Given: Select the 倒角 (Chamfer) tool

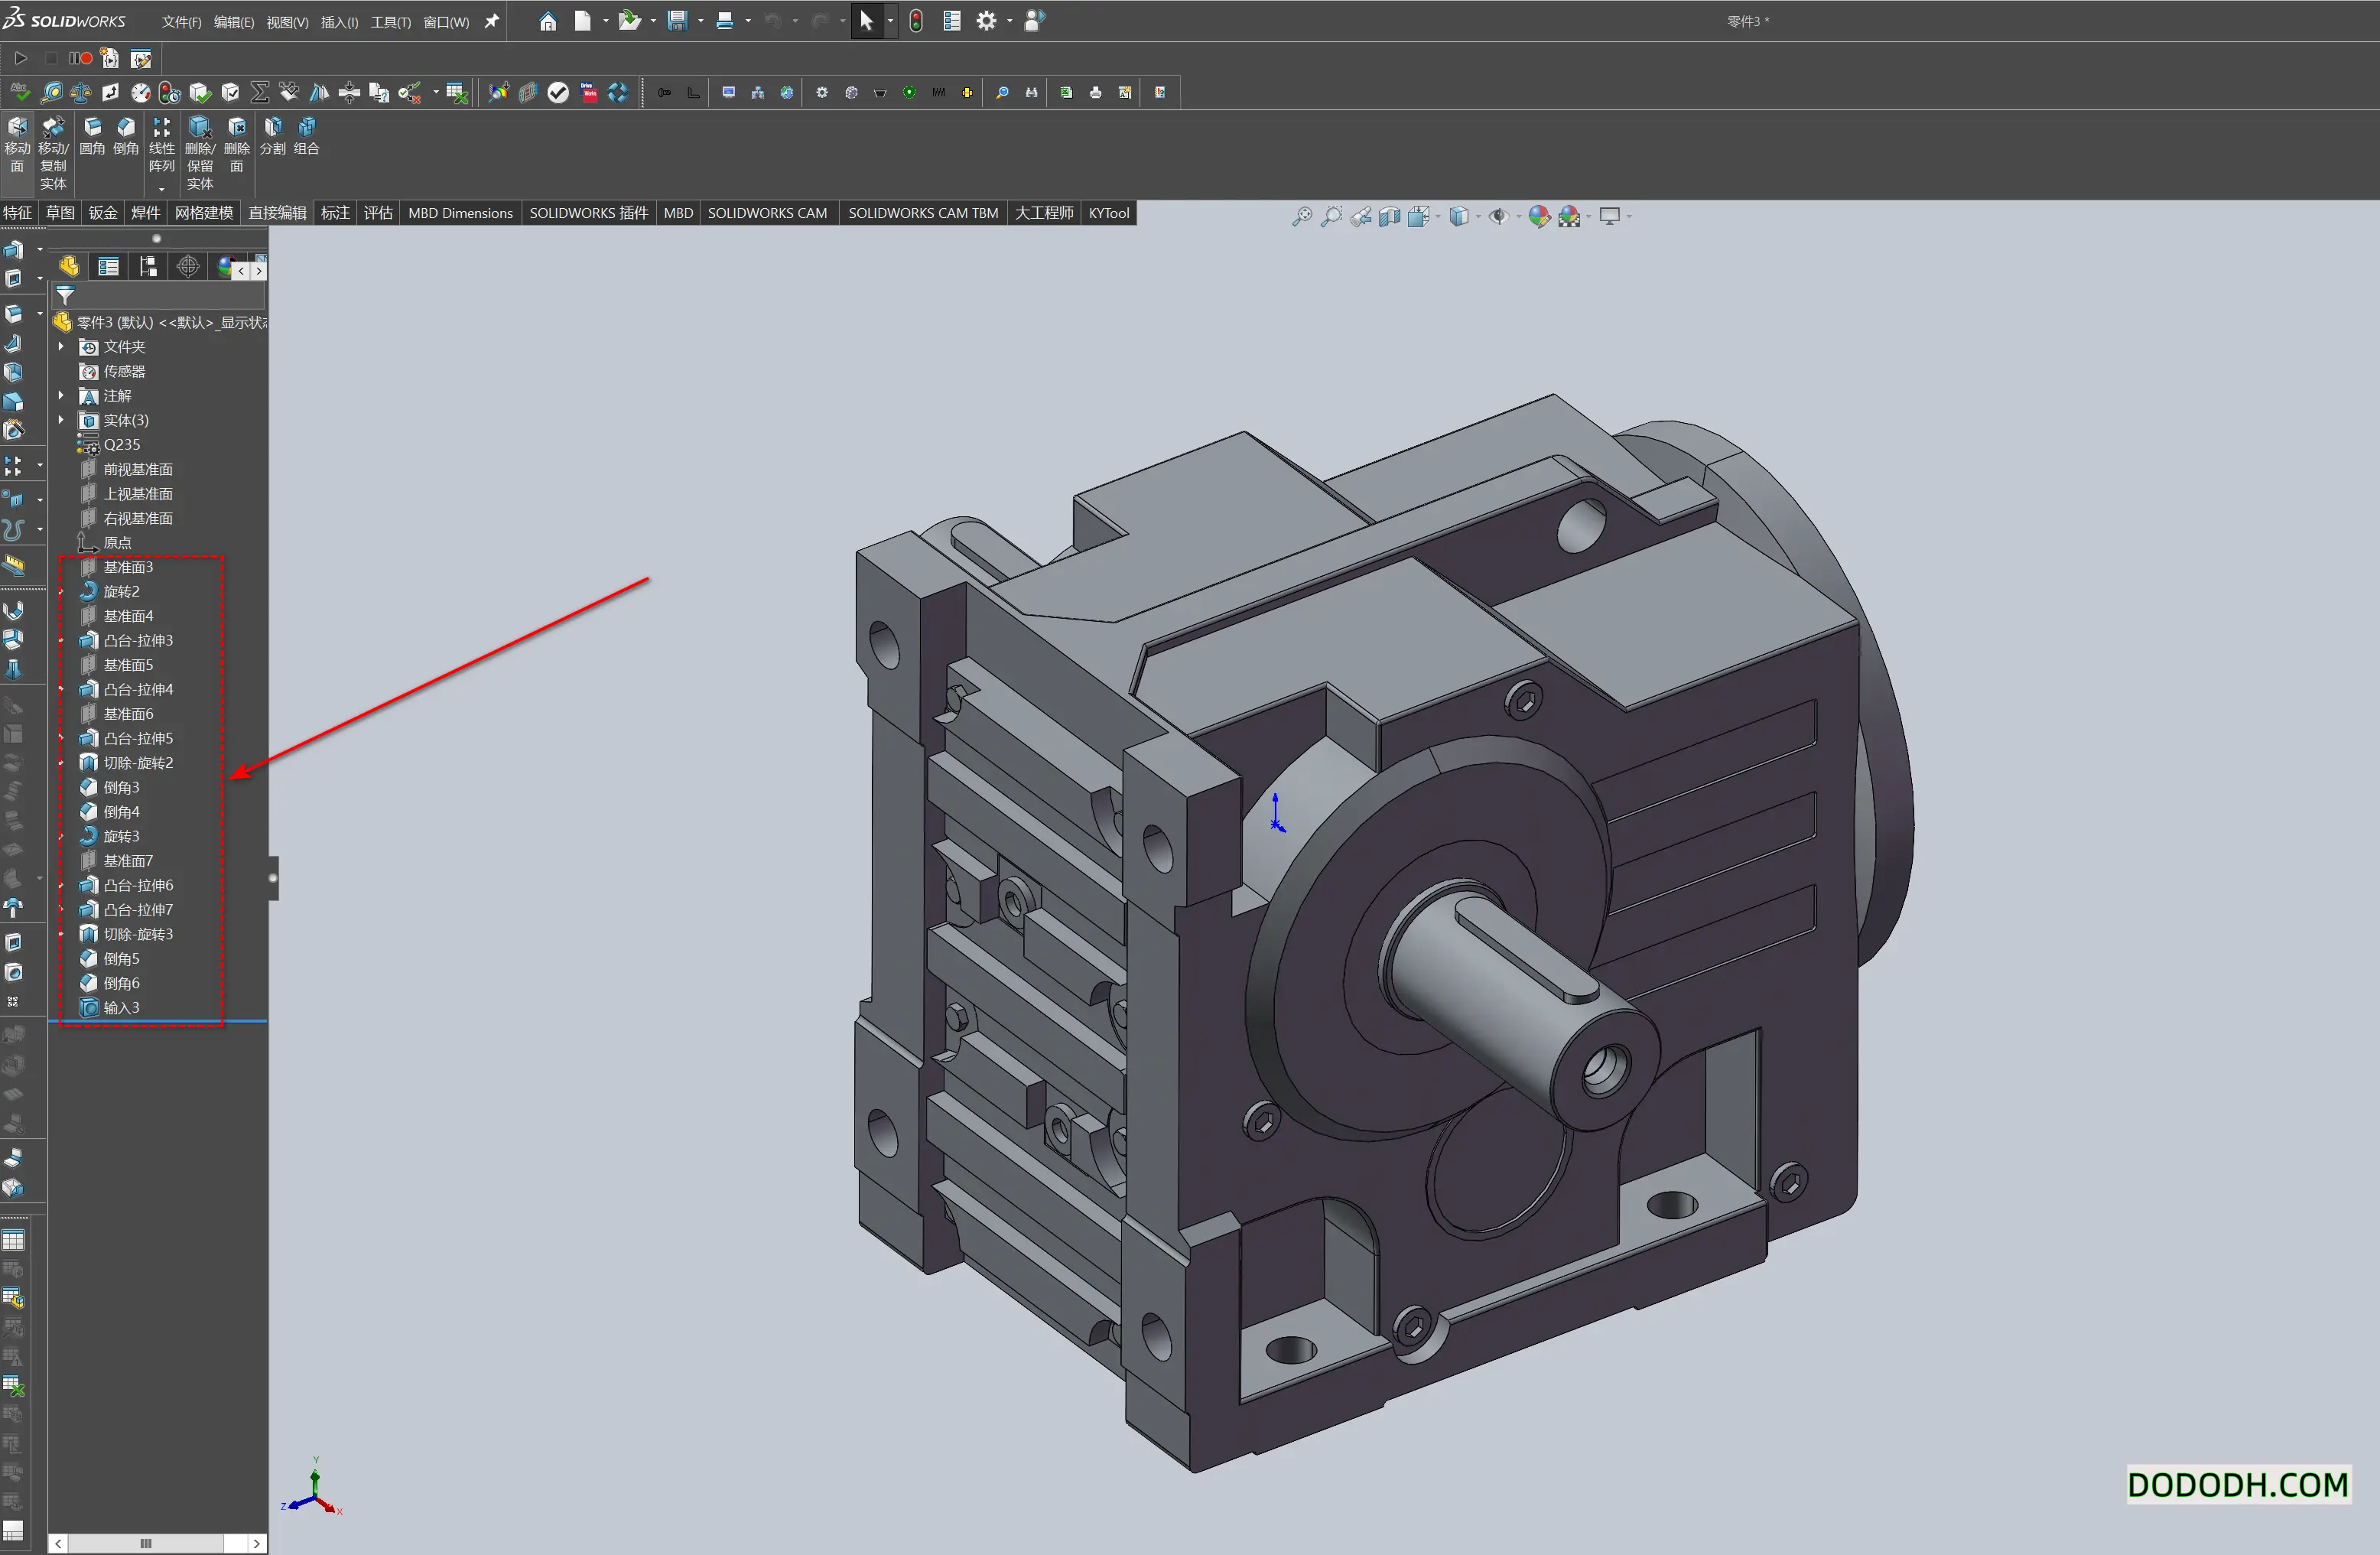Looking at the screenshot, I should point(125,140).
